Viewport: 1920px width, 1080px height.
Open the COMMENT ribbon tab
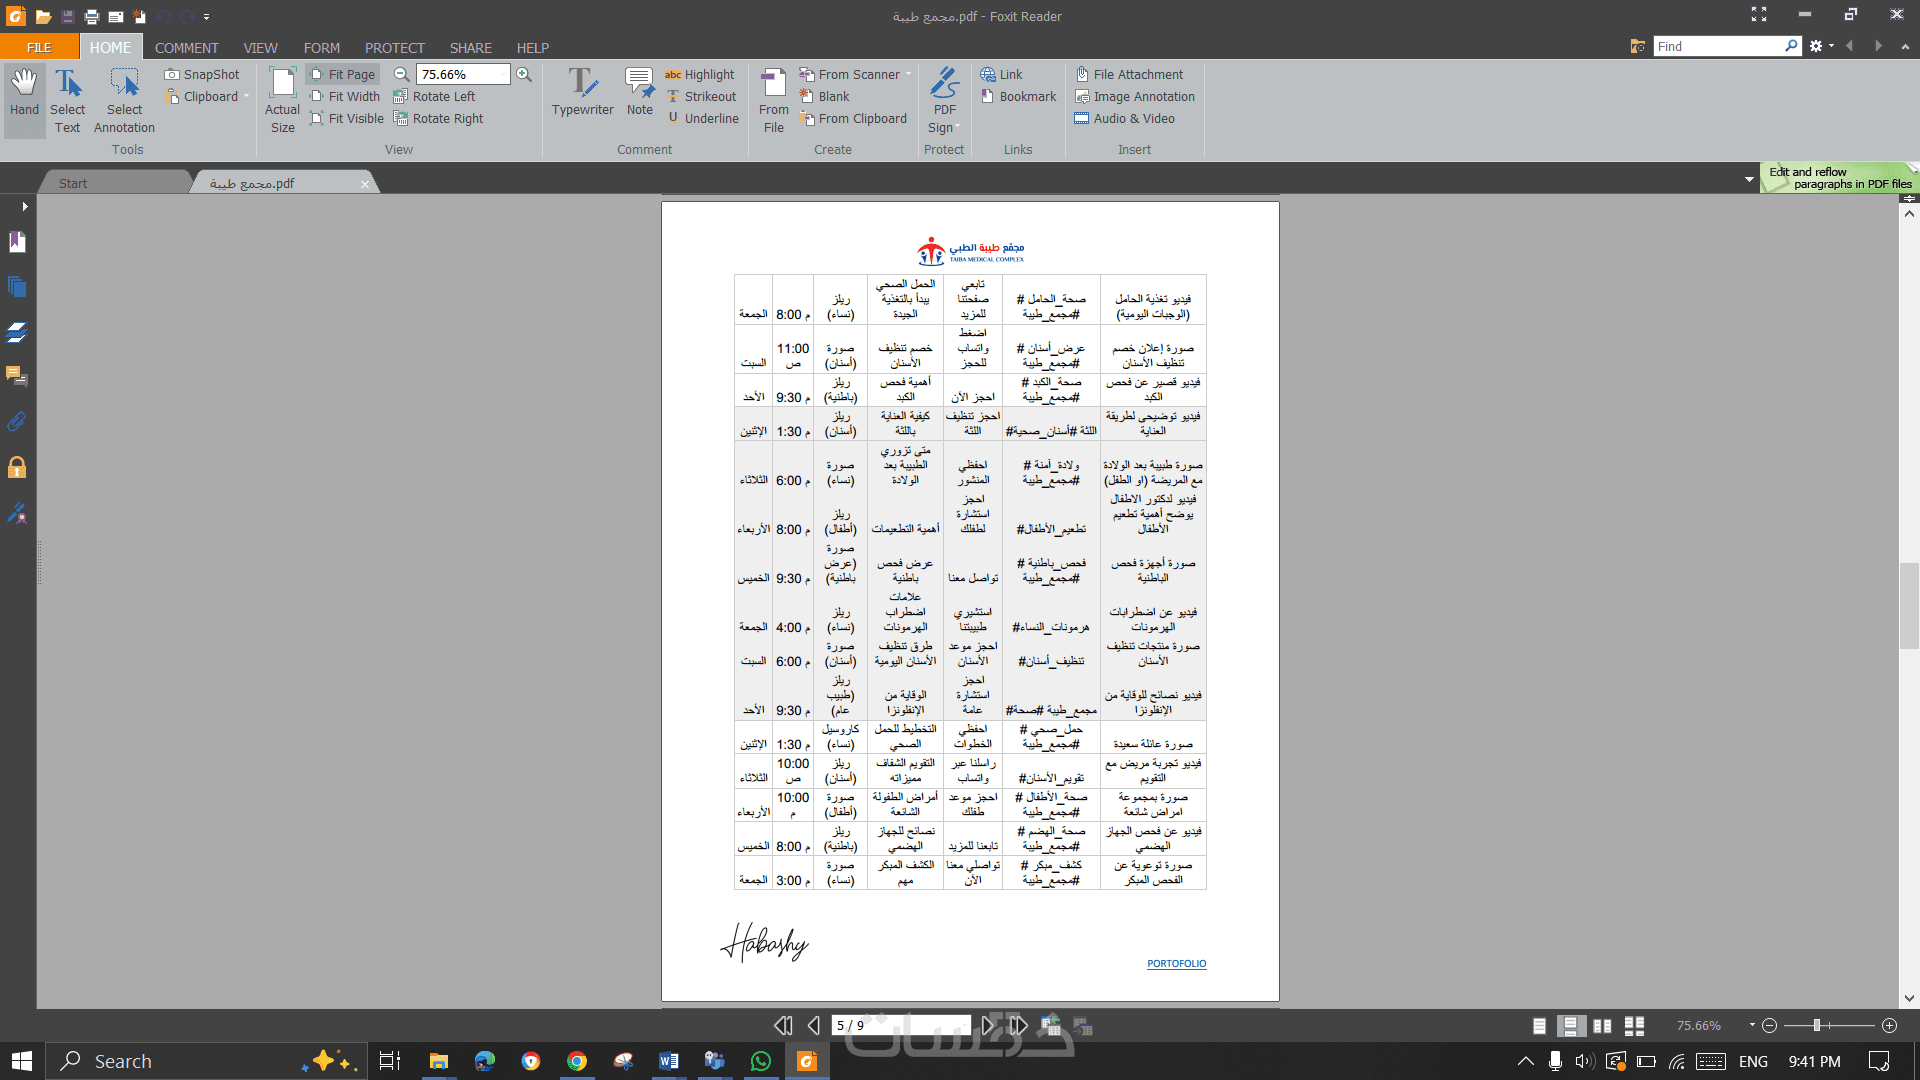[186, 47]
